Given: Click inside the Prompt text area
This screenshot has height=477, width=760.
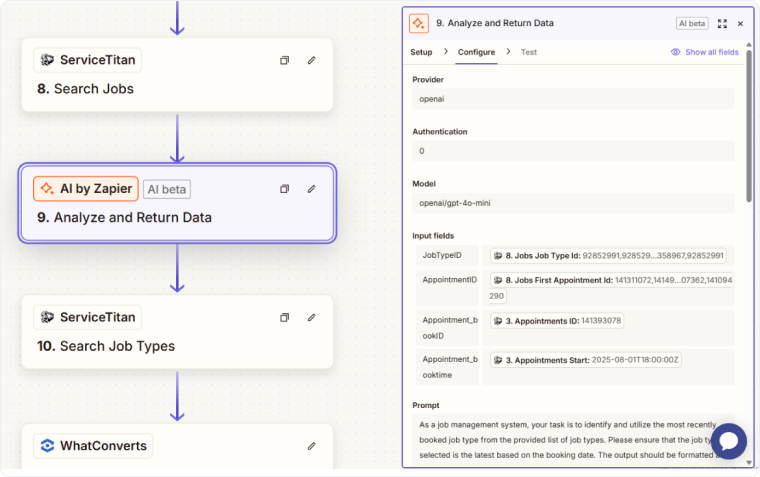Looking at the screenshot, I should pyautogui.click(x=573, y=440).
